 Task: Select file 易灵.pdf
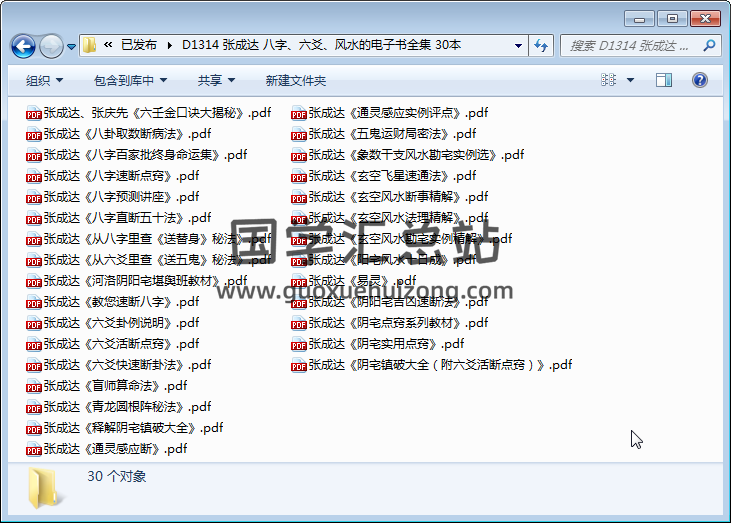(x=354, y=281)
